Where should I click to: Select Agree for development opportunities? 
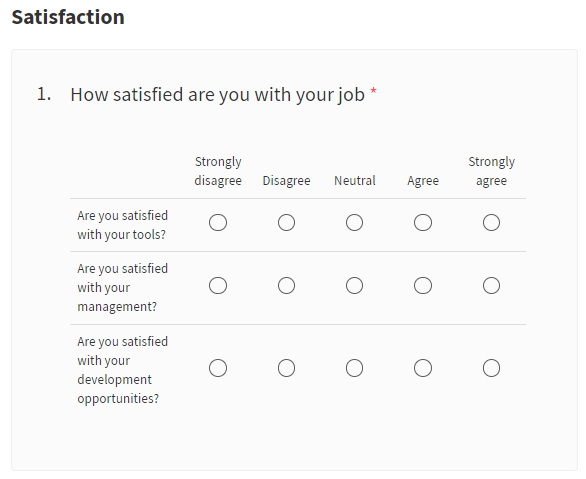point(423,368)
